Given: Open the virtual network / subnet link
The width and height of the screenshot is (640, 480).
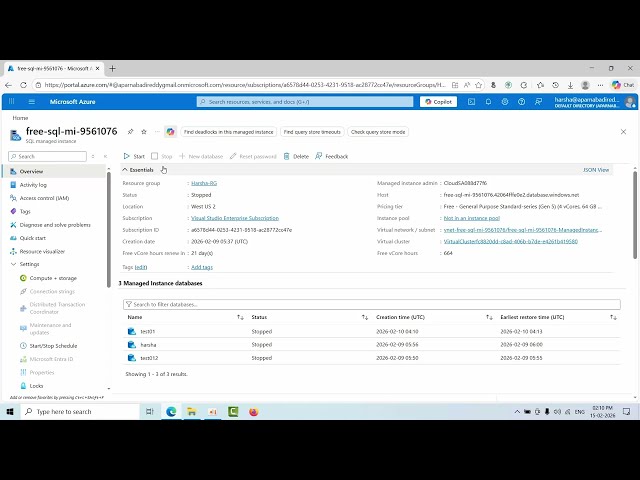Looking at the screenshot, I should click(x=522, y=230).
